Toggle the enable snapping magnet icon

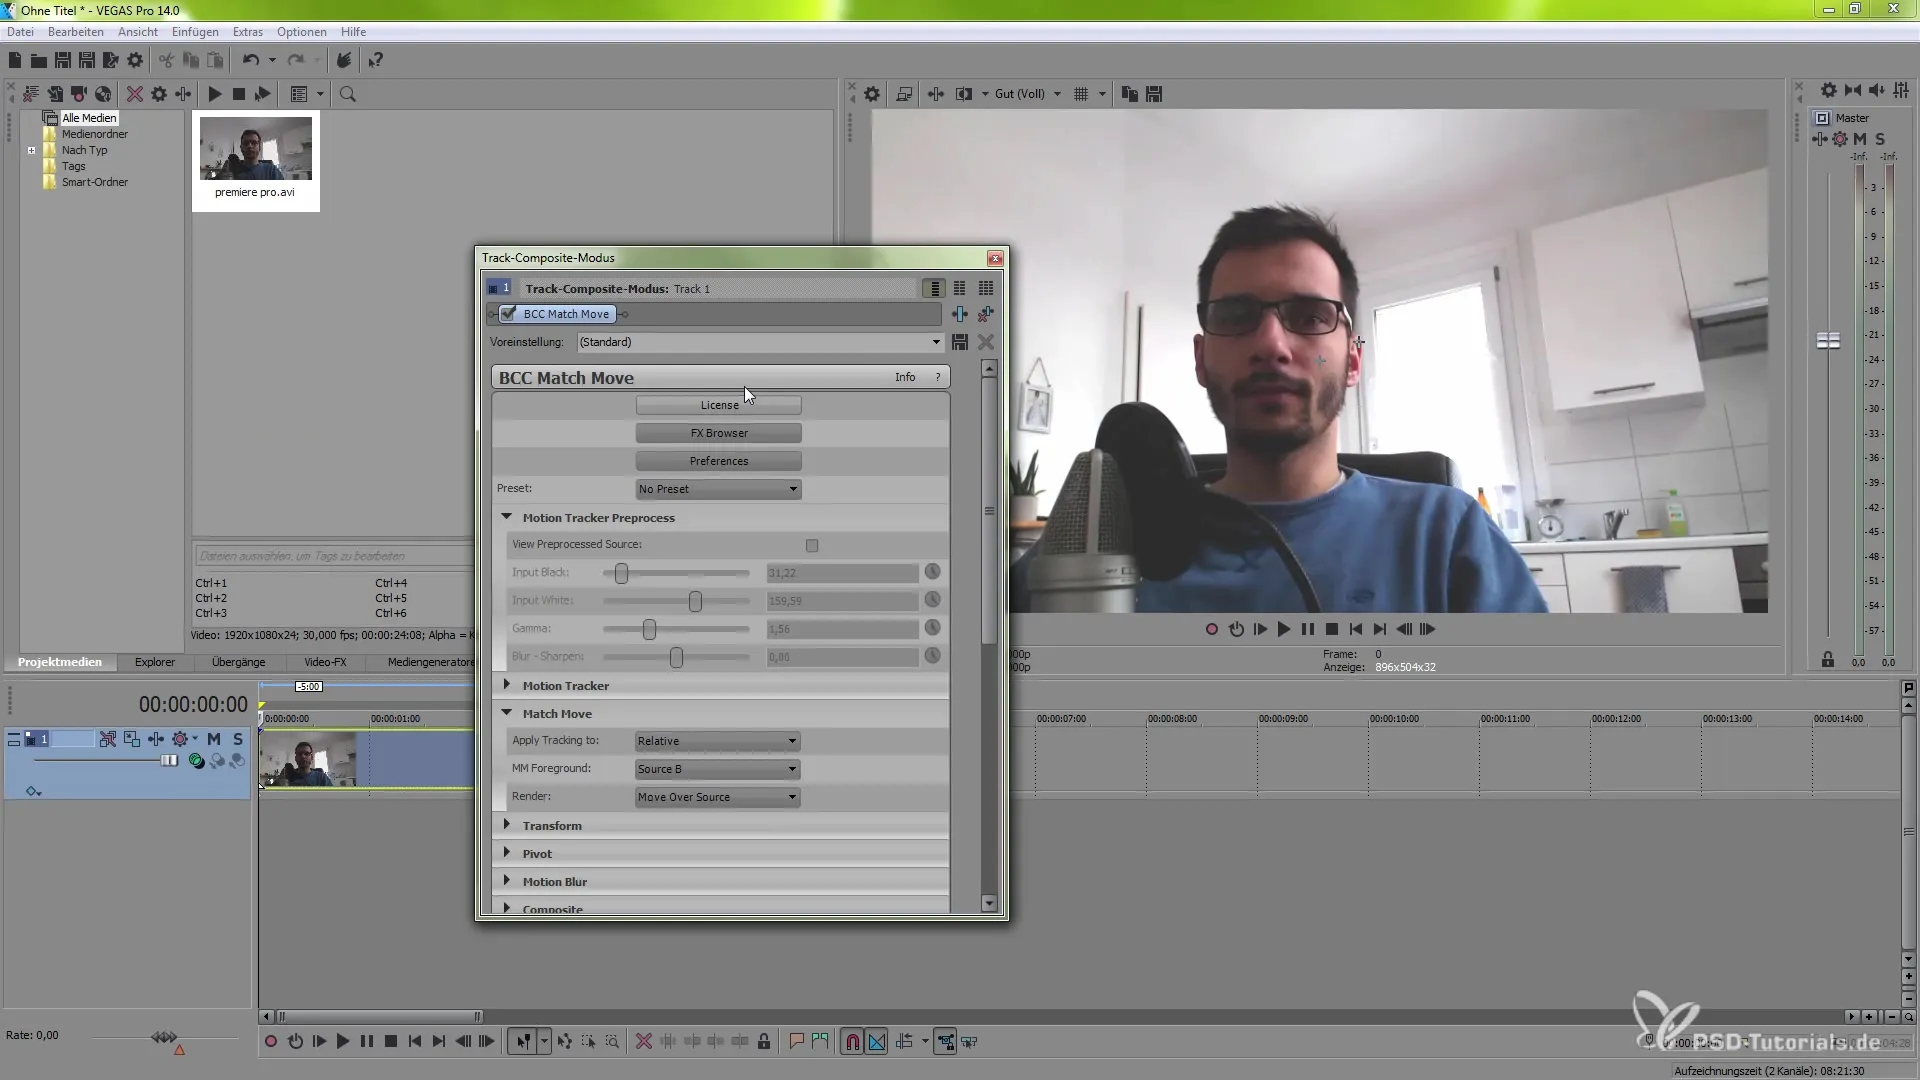tap(852, 1042)
